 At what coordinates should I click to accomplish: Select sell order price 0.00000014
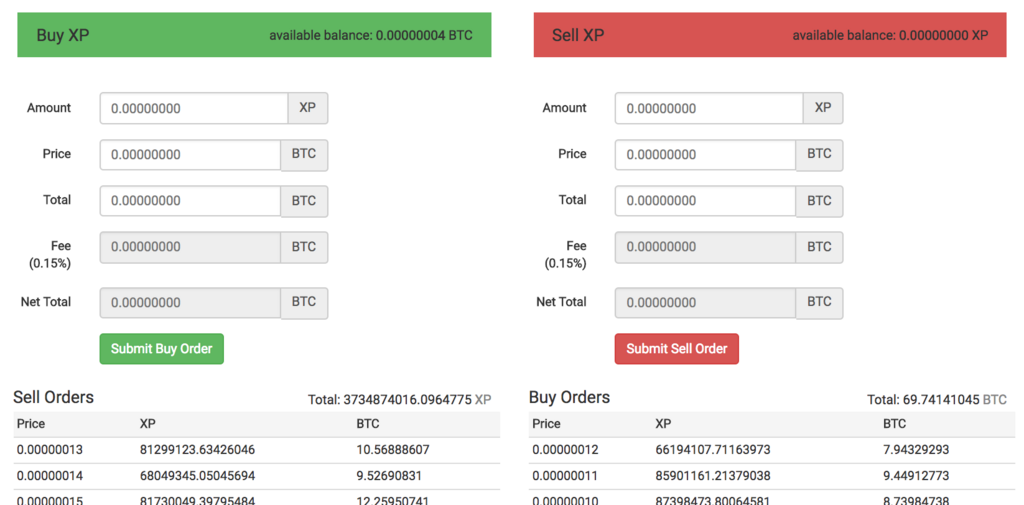[x=50, y=476]
